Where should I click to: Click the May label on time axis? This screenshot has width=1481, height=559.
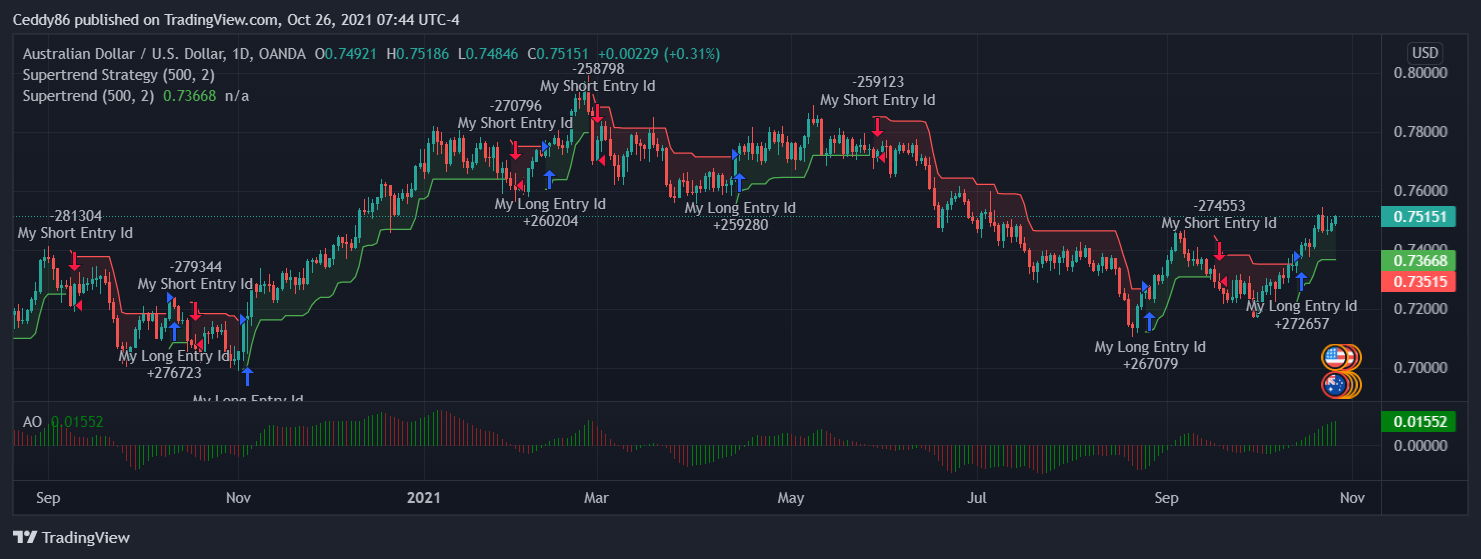click(x=791, y=497)
